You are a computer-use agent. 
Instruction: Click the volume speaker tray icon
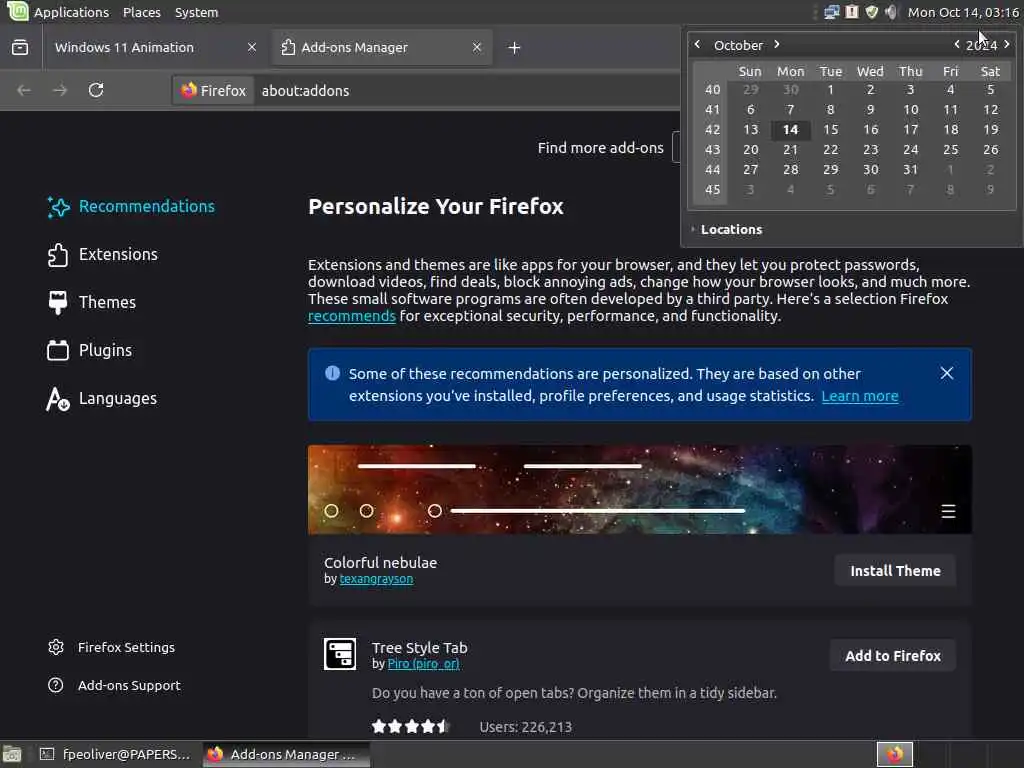tap(891, 12)
